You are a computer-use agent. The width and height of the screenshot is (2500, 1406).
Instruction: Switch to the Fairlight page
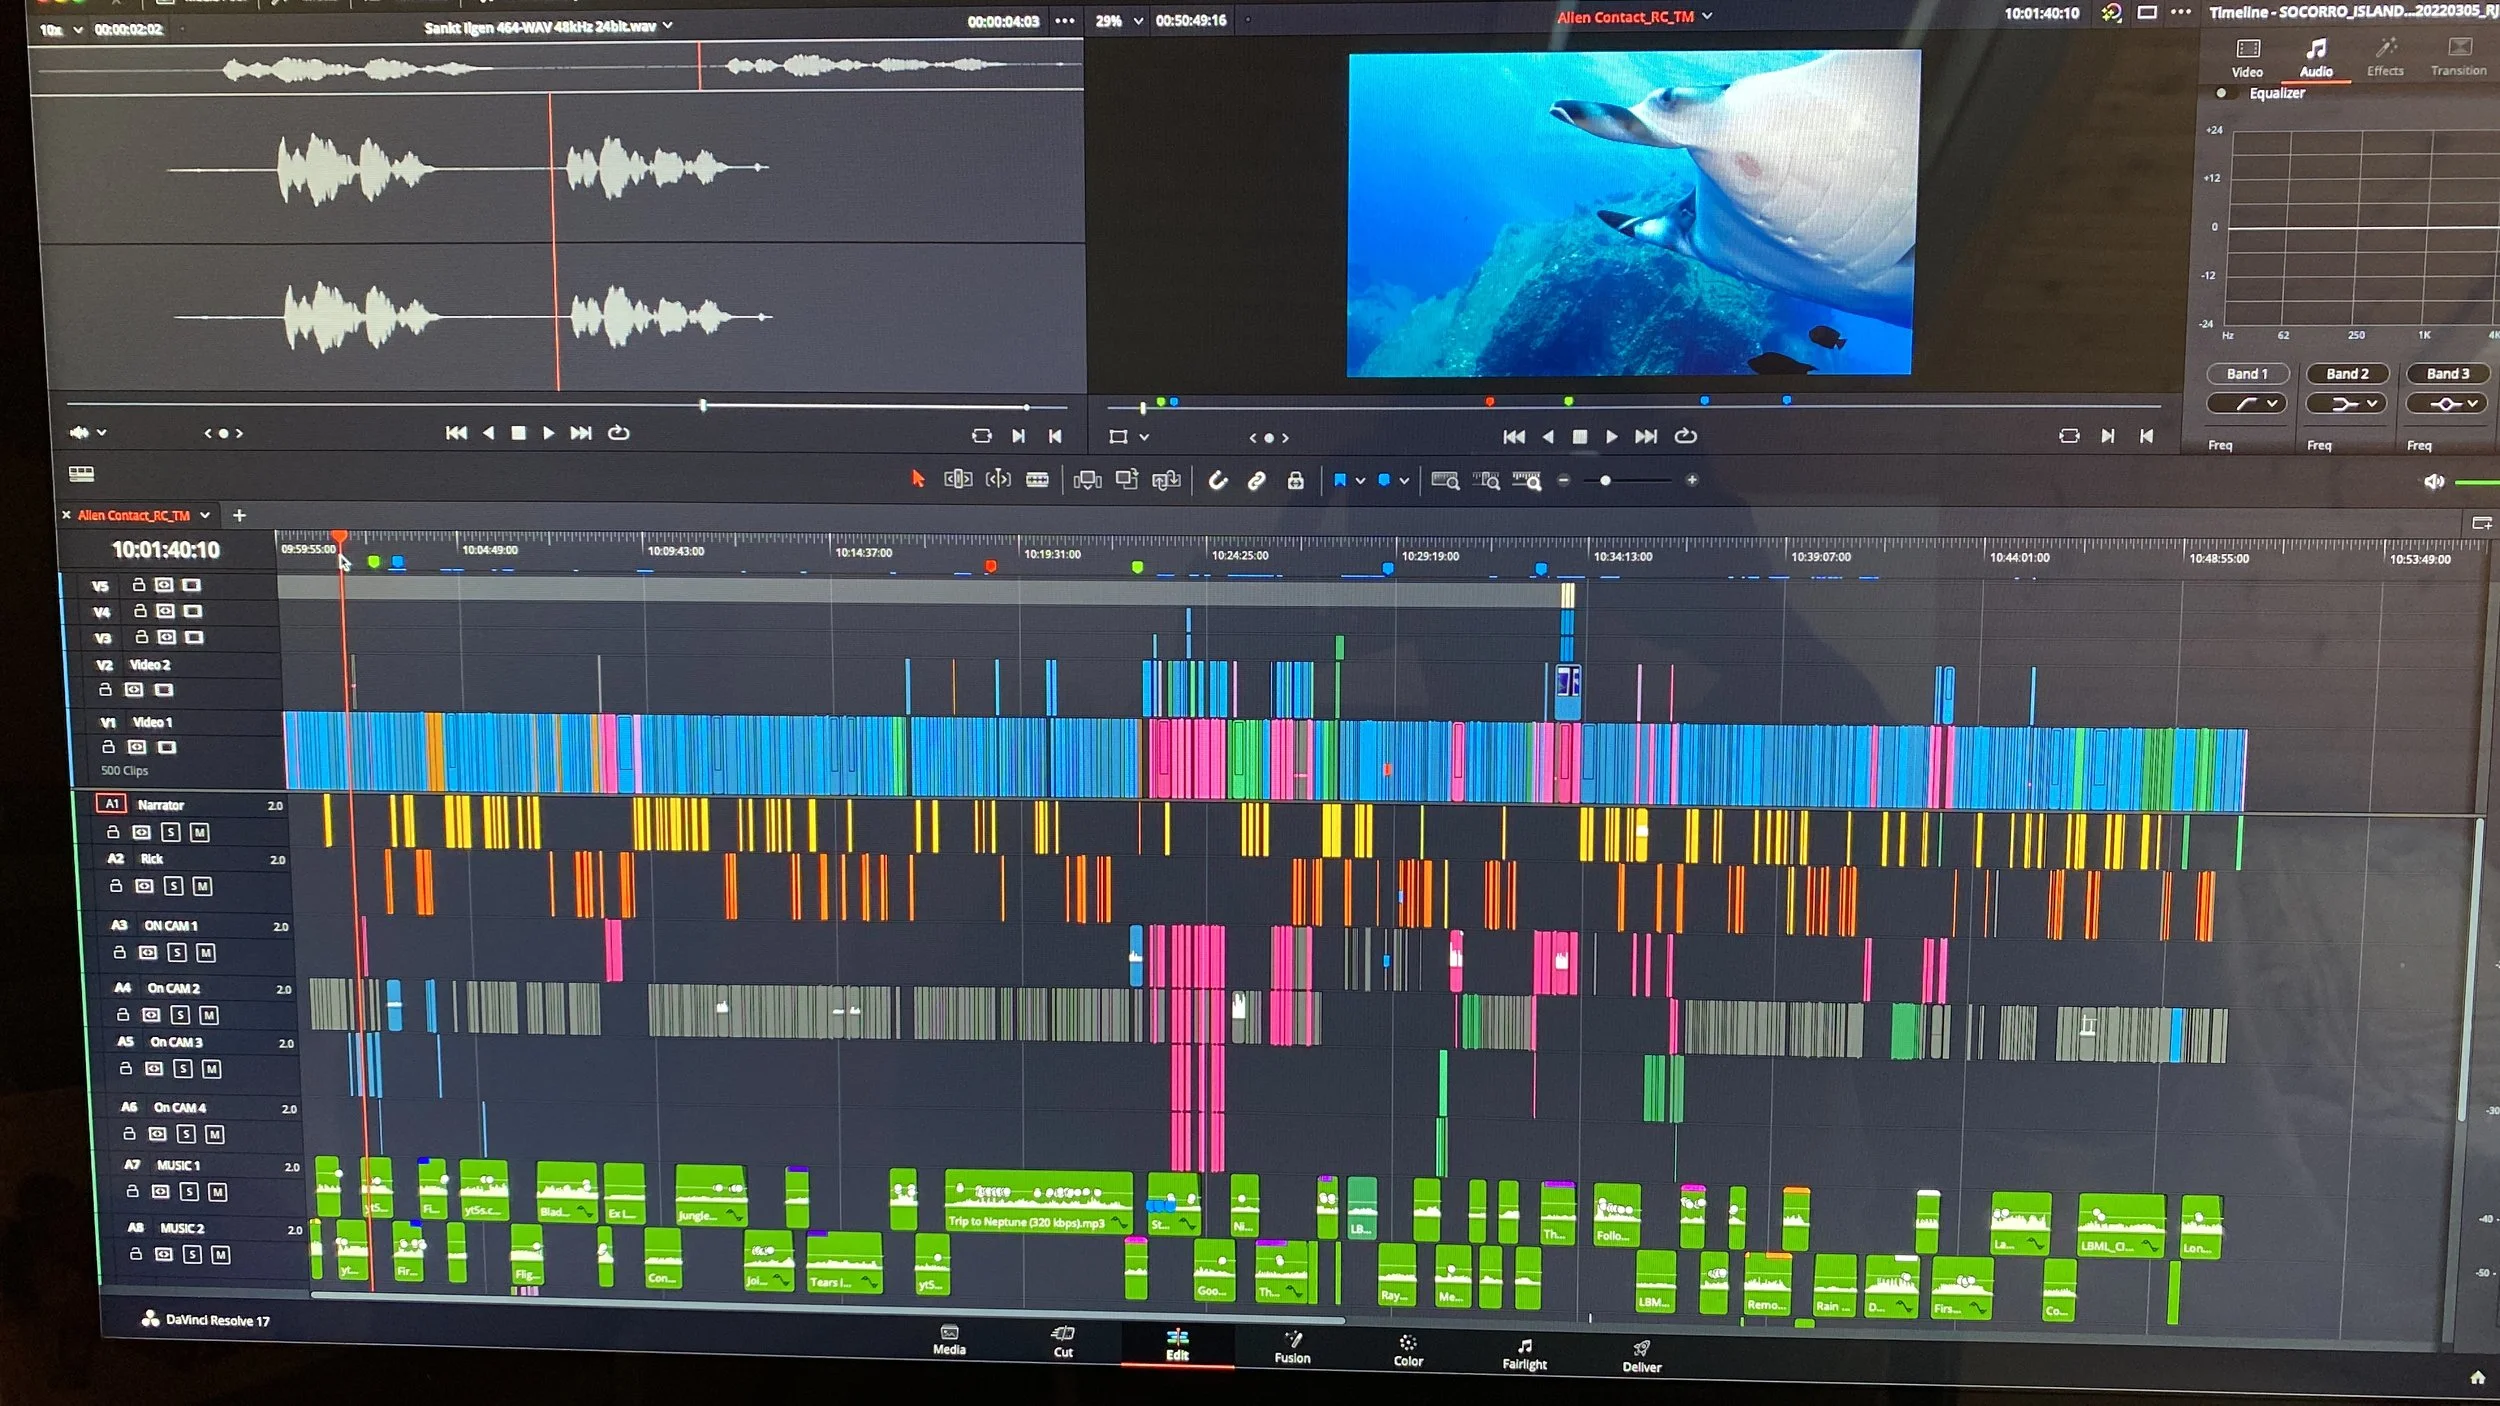tap(1524, 1354)
